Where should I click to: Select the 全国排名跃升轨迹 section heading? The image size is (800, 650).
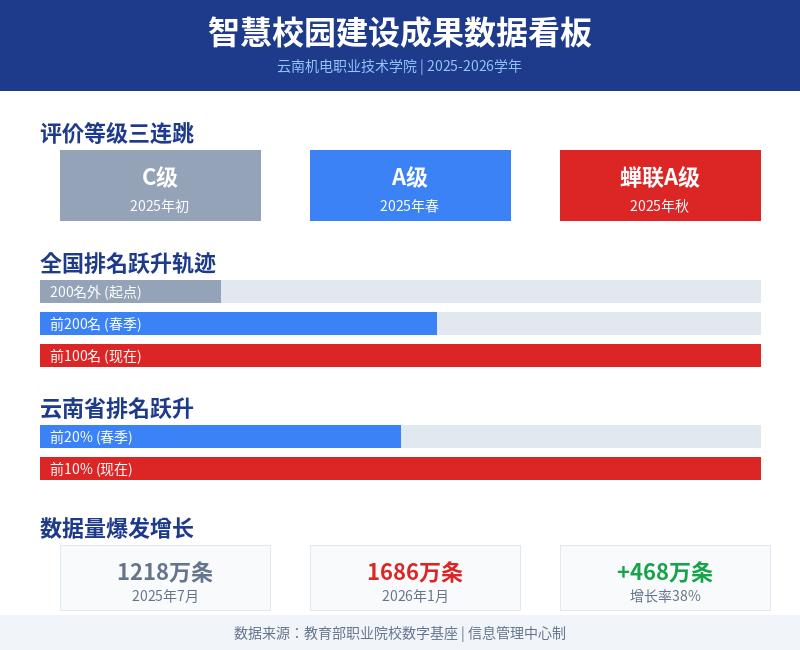(128, 263)
